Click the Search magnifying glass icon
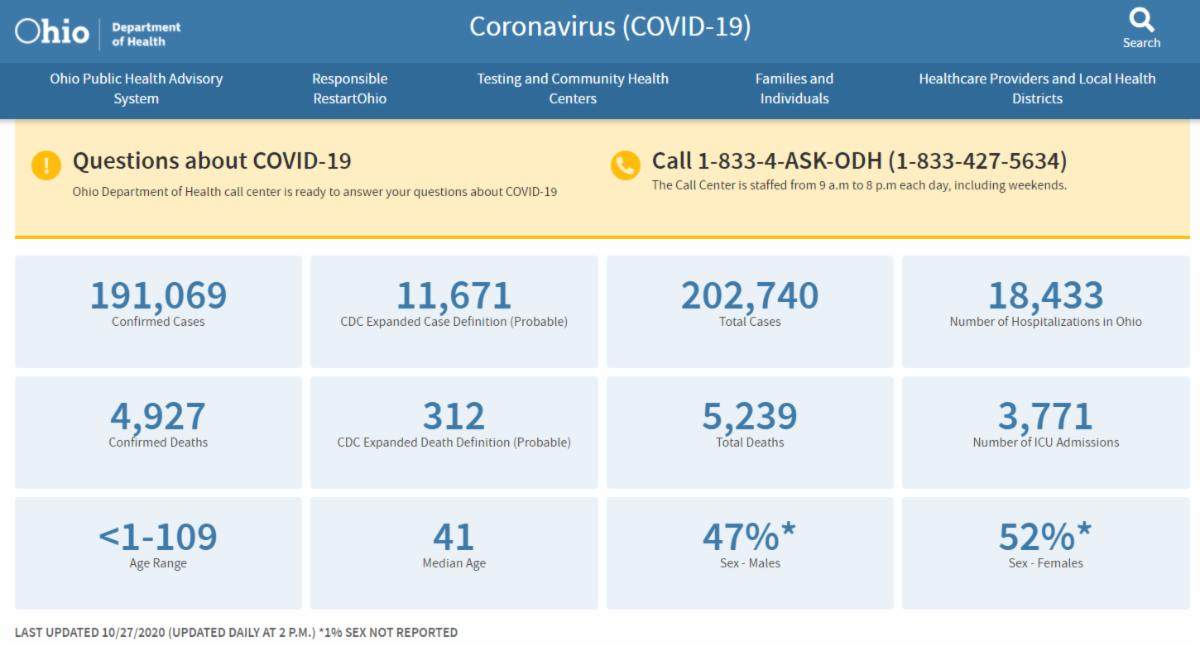 1141,20
